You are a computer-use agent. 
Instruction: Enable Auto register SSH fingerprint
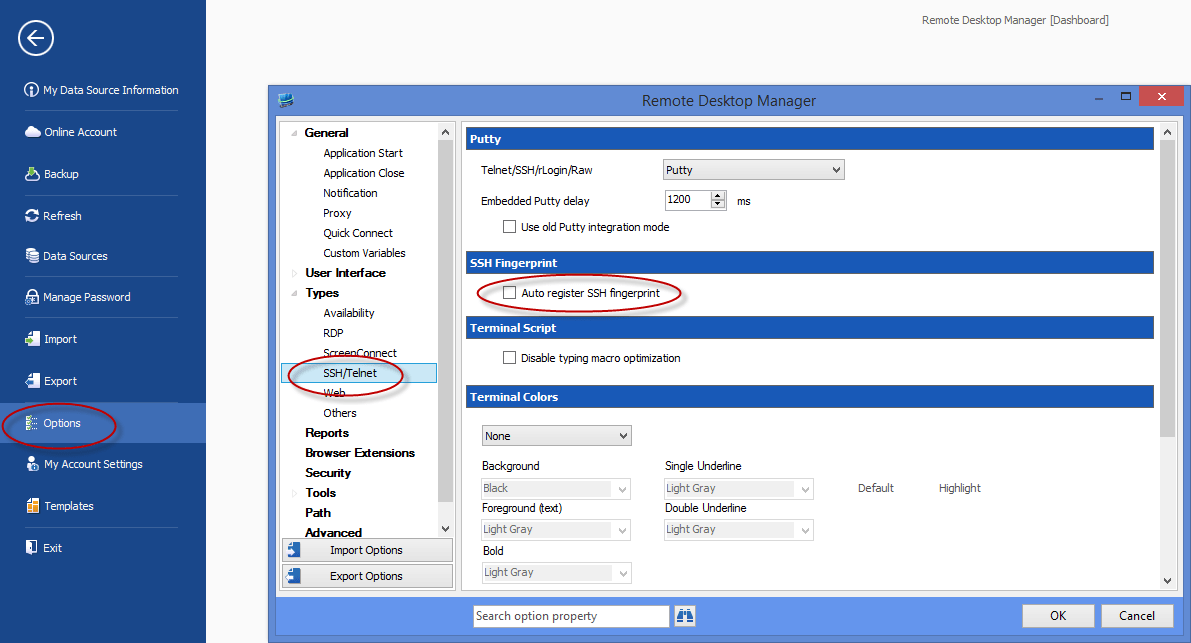click(x=509, y=292)
